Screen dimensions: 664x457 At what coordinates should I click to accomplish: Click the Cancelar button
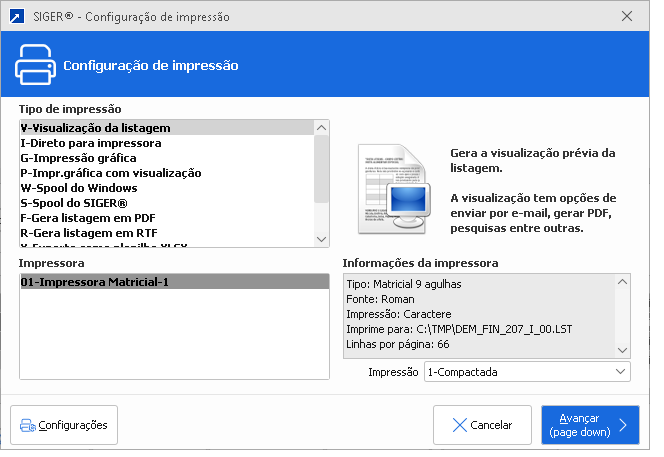tap(482, 425)
